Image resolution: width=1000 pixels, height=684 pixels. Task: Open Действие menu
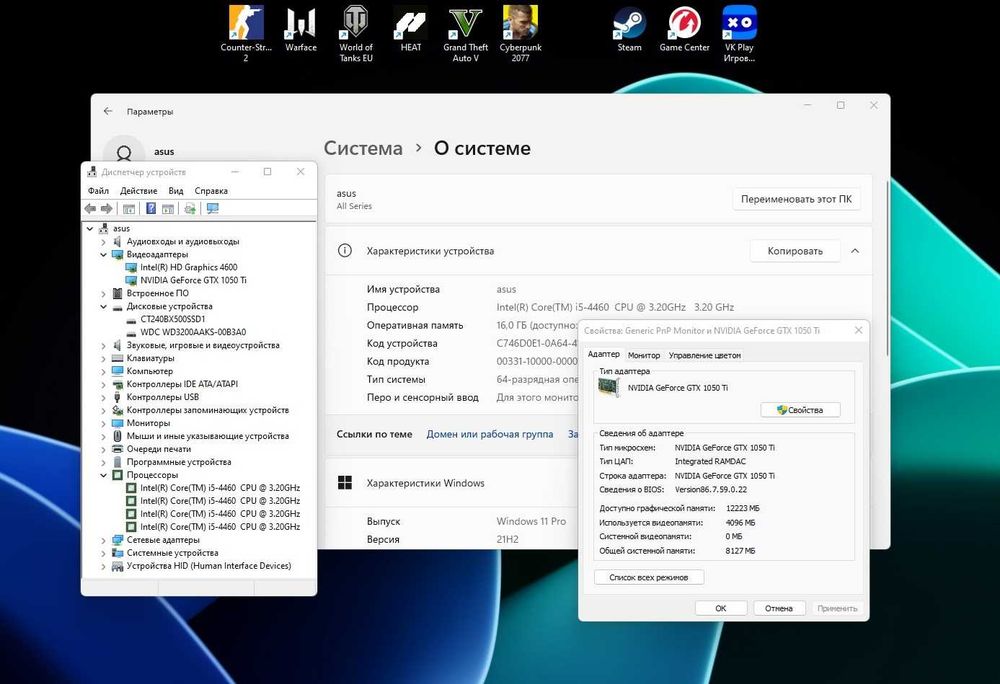(x=138, y=191)
